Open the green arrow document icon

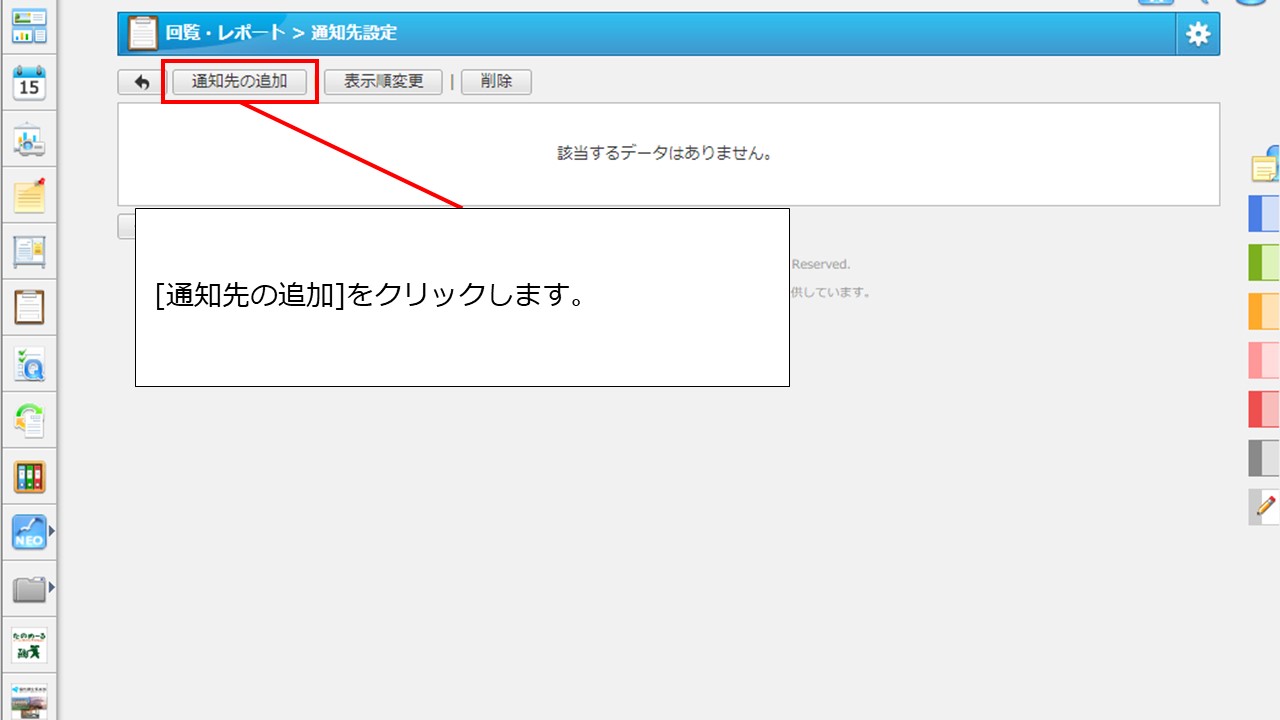[x=29, y=420]
